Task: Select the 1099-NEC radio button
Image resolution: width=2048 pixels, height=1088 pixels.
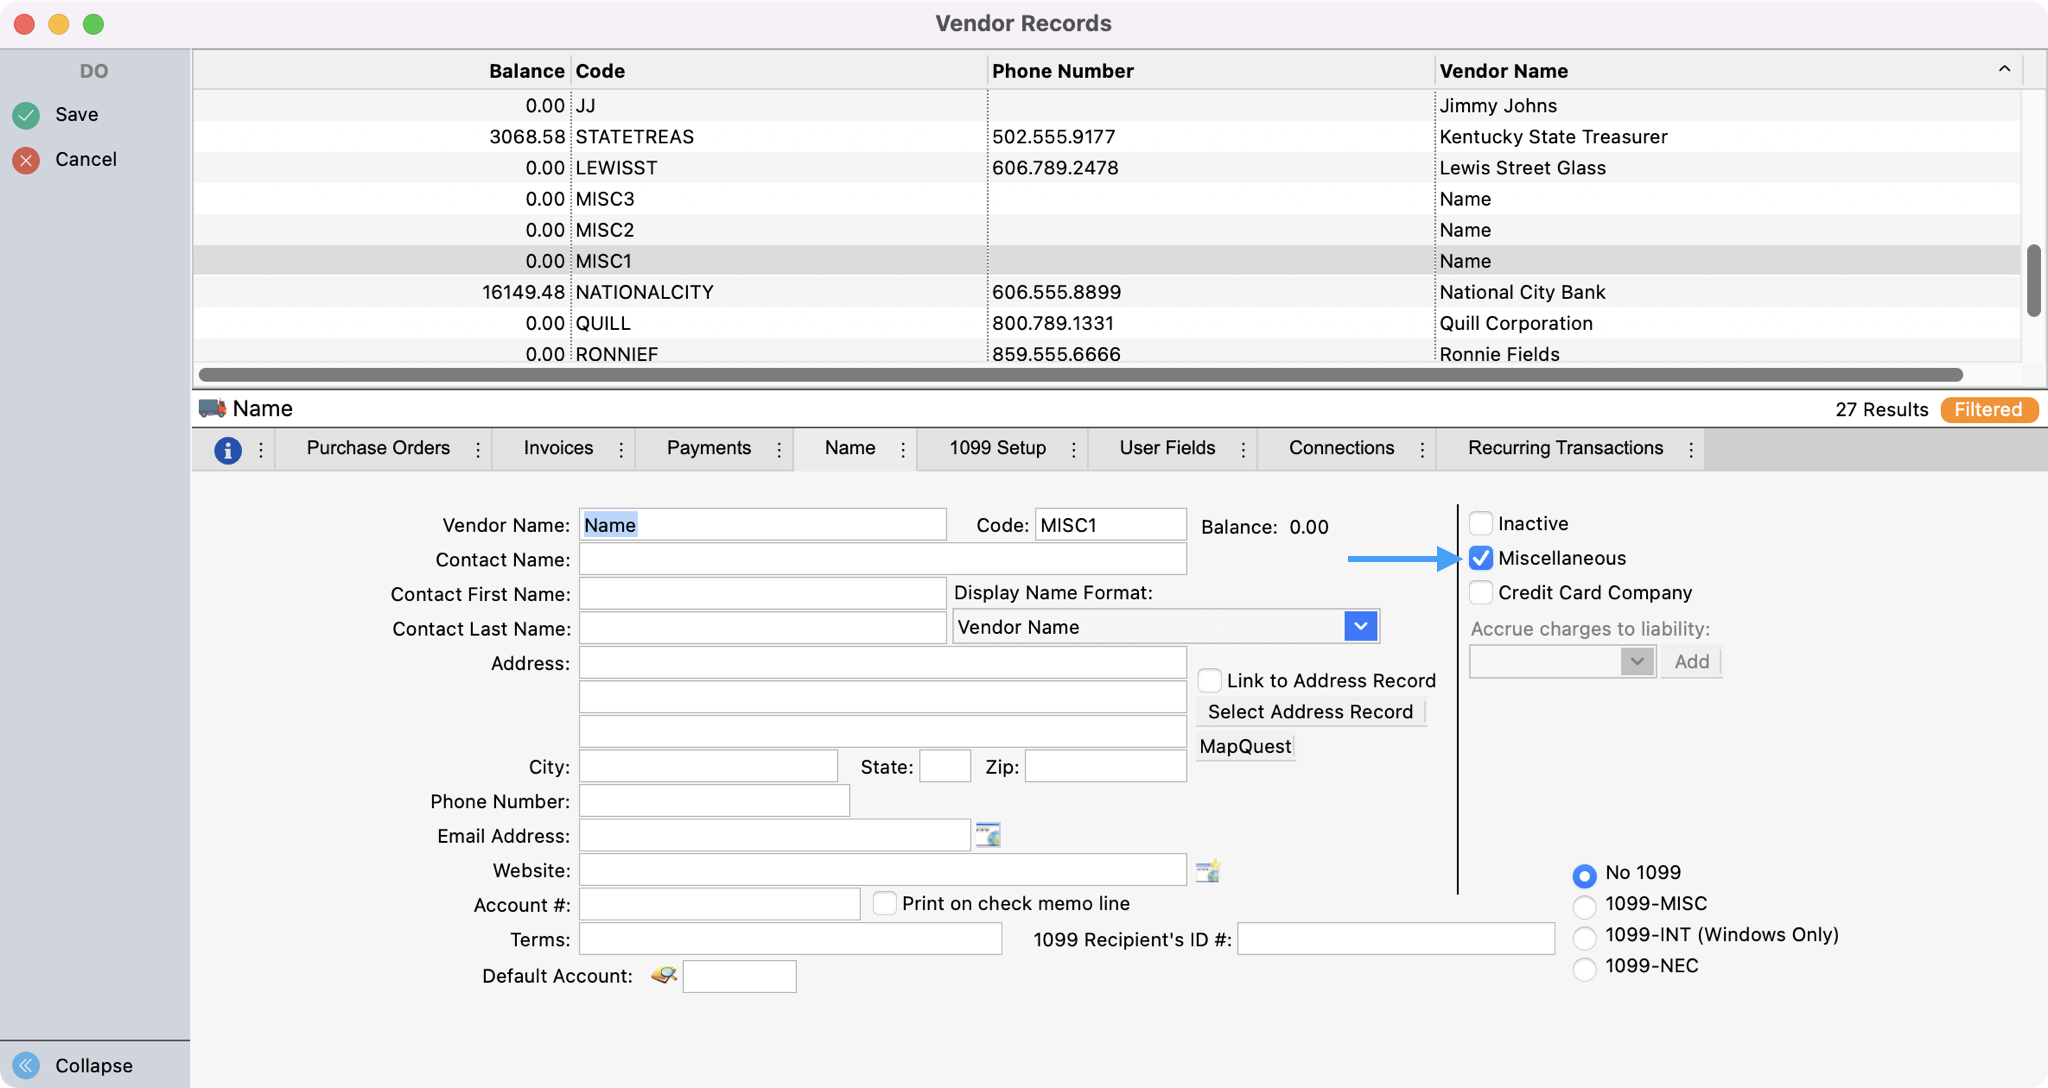Action: 1584,968
